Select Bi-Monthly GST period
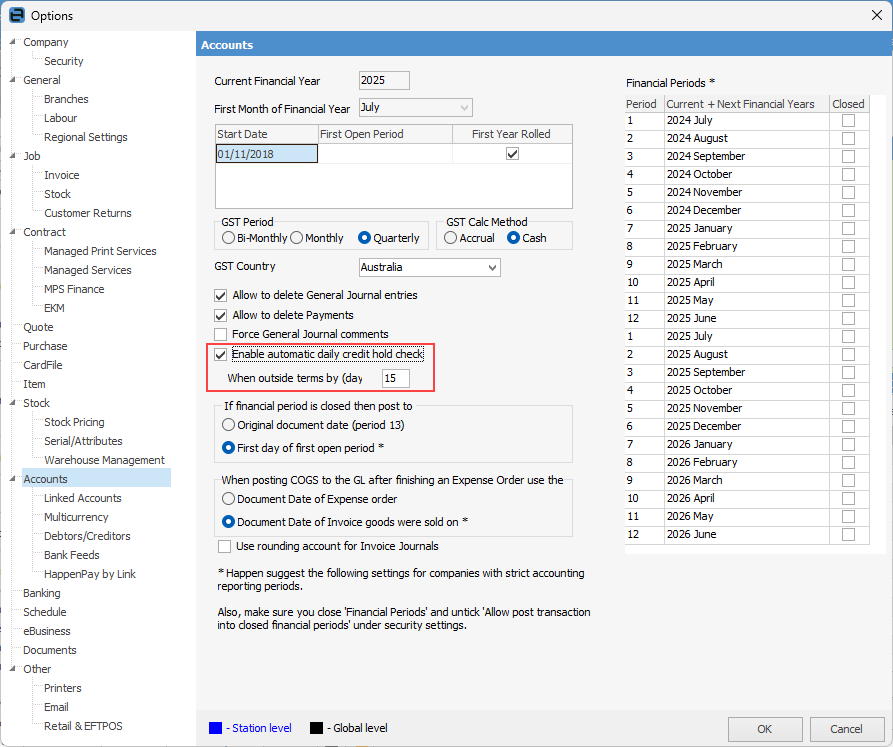 click(x=228, y=238)
